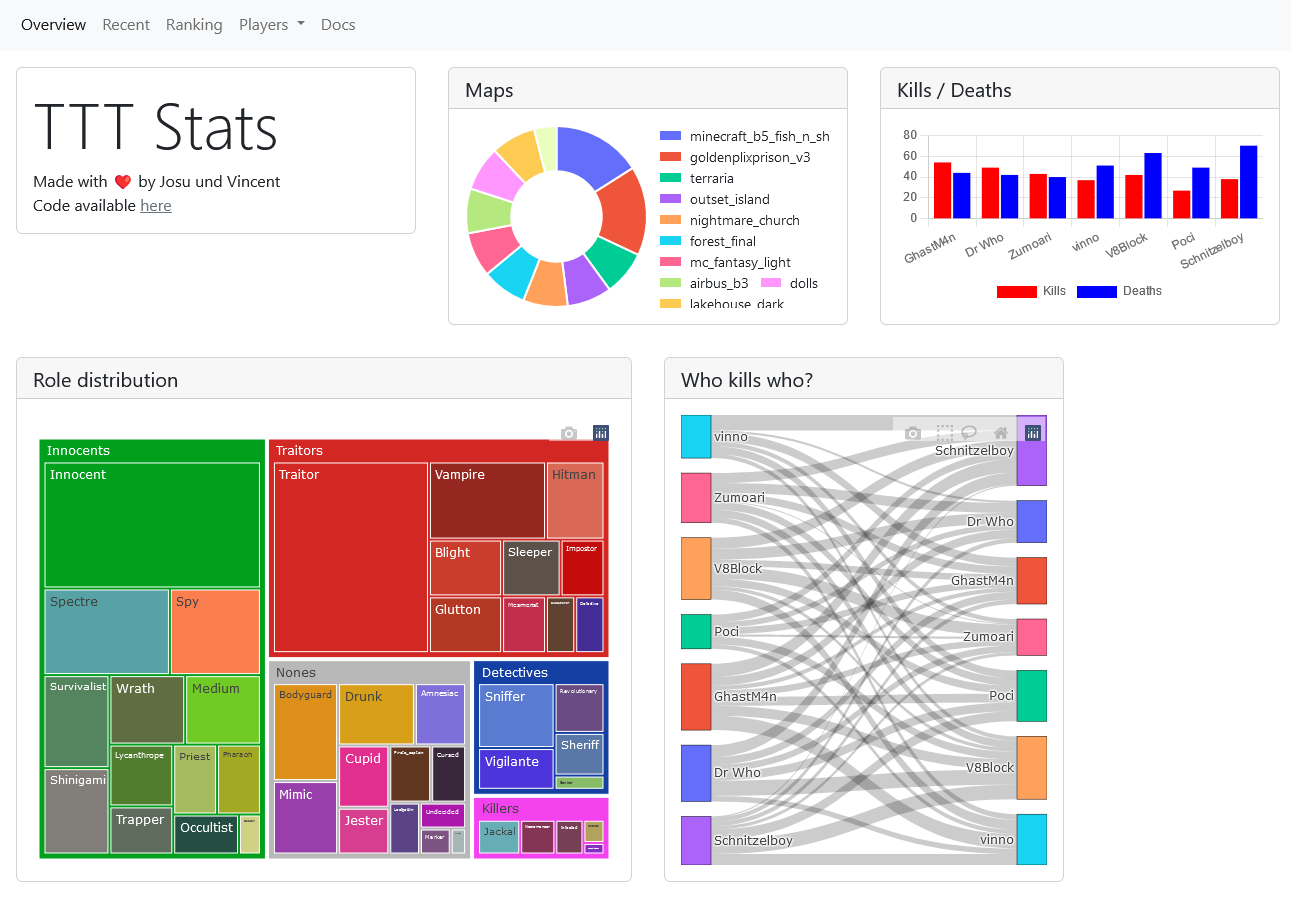Image resolution: width=1291 pixels, height=910 pixels.
Task: Click the Sniffer role tile
Action: pyautogui.click(x=516, y=715)
